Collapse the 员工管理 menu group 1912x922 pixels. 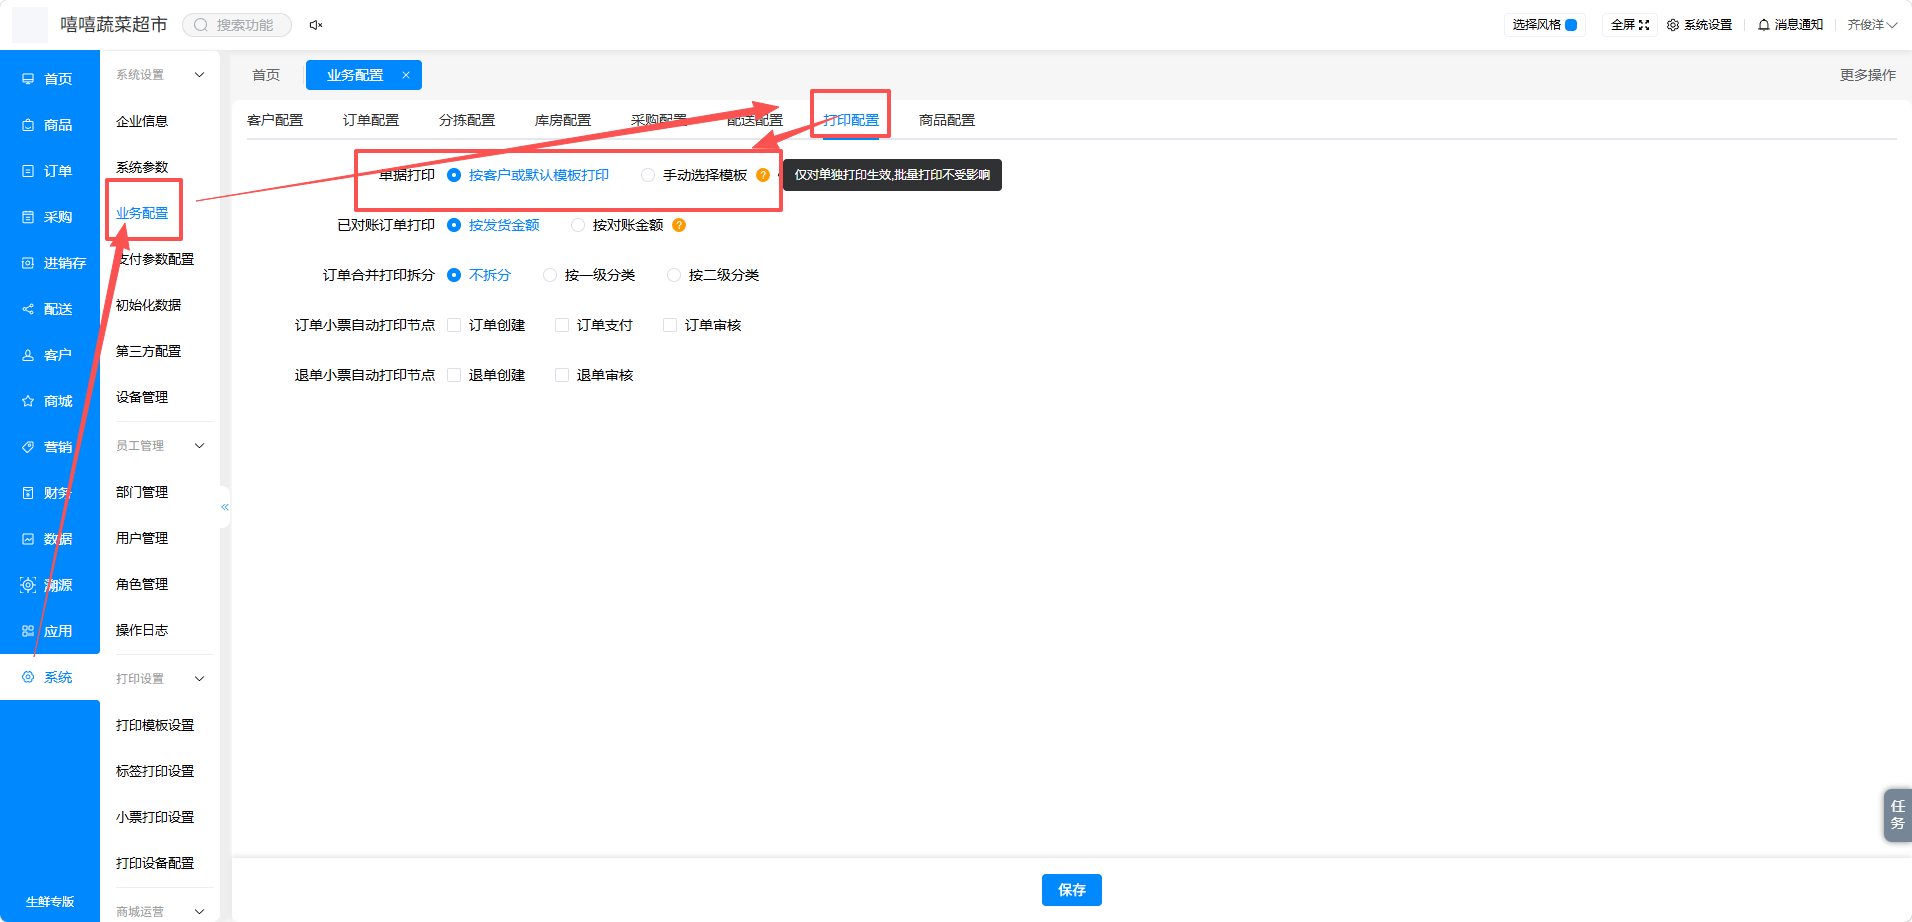click(x=199, y=446)
